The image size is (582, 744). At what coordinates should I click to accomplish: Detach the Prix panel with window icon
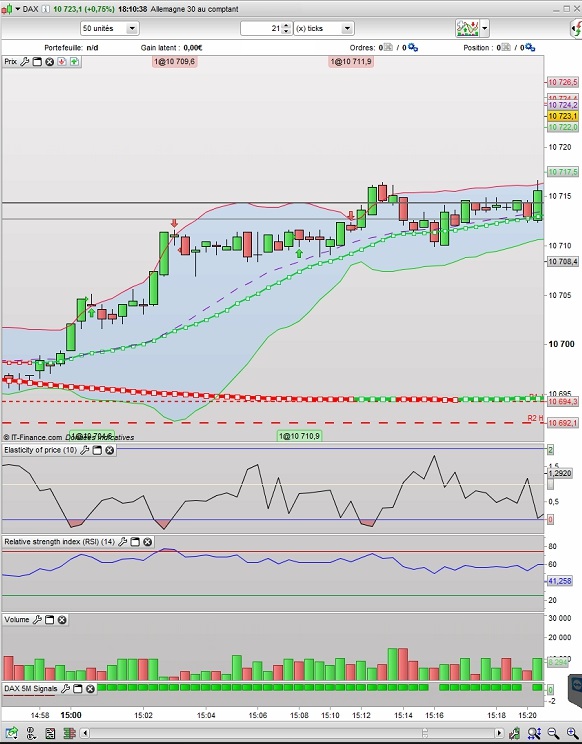(37, 62)
